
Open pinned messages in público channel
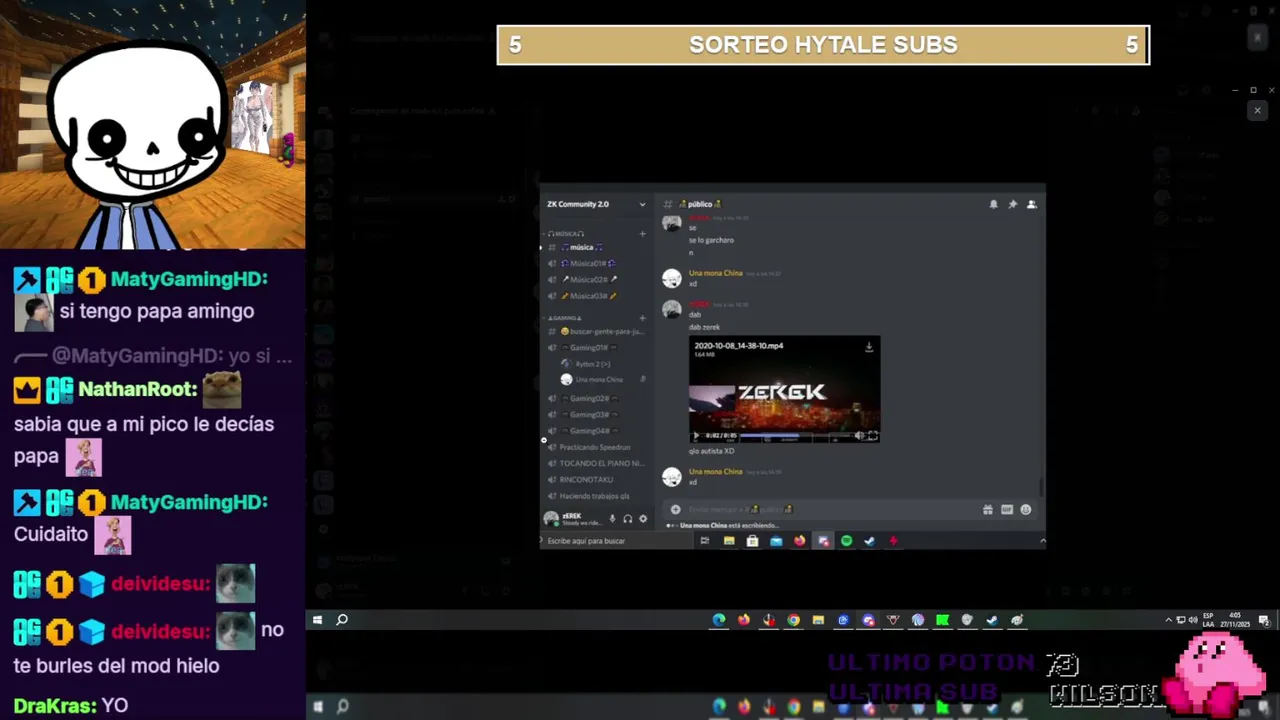click(x=1012, y=204)
